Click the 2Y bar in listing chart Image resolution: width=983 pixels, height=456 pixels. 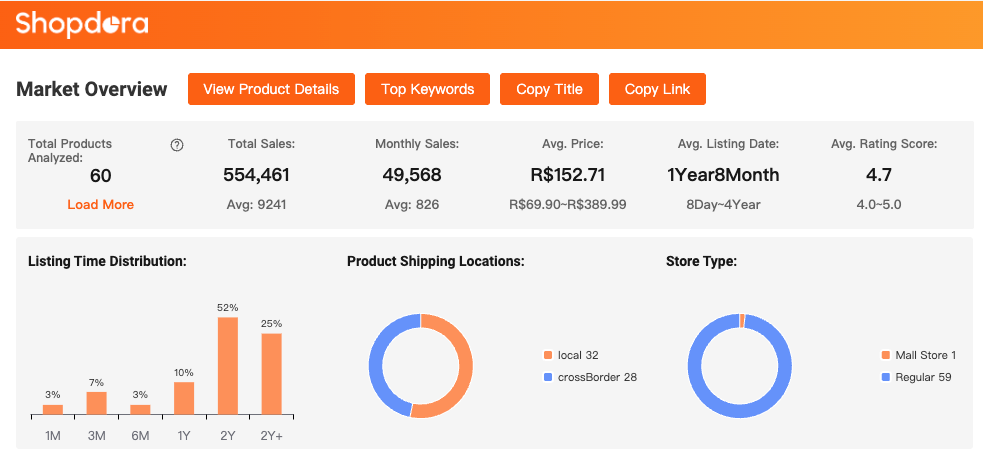pyautogui.click(x=228, y=366)
